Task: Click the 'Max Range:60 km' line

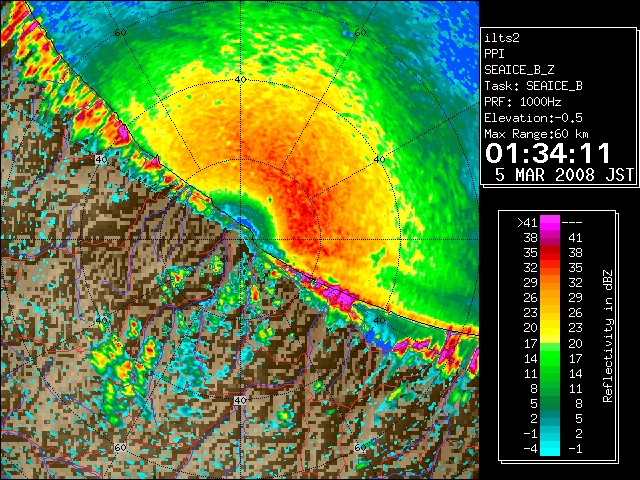Action: (537, 134)
